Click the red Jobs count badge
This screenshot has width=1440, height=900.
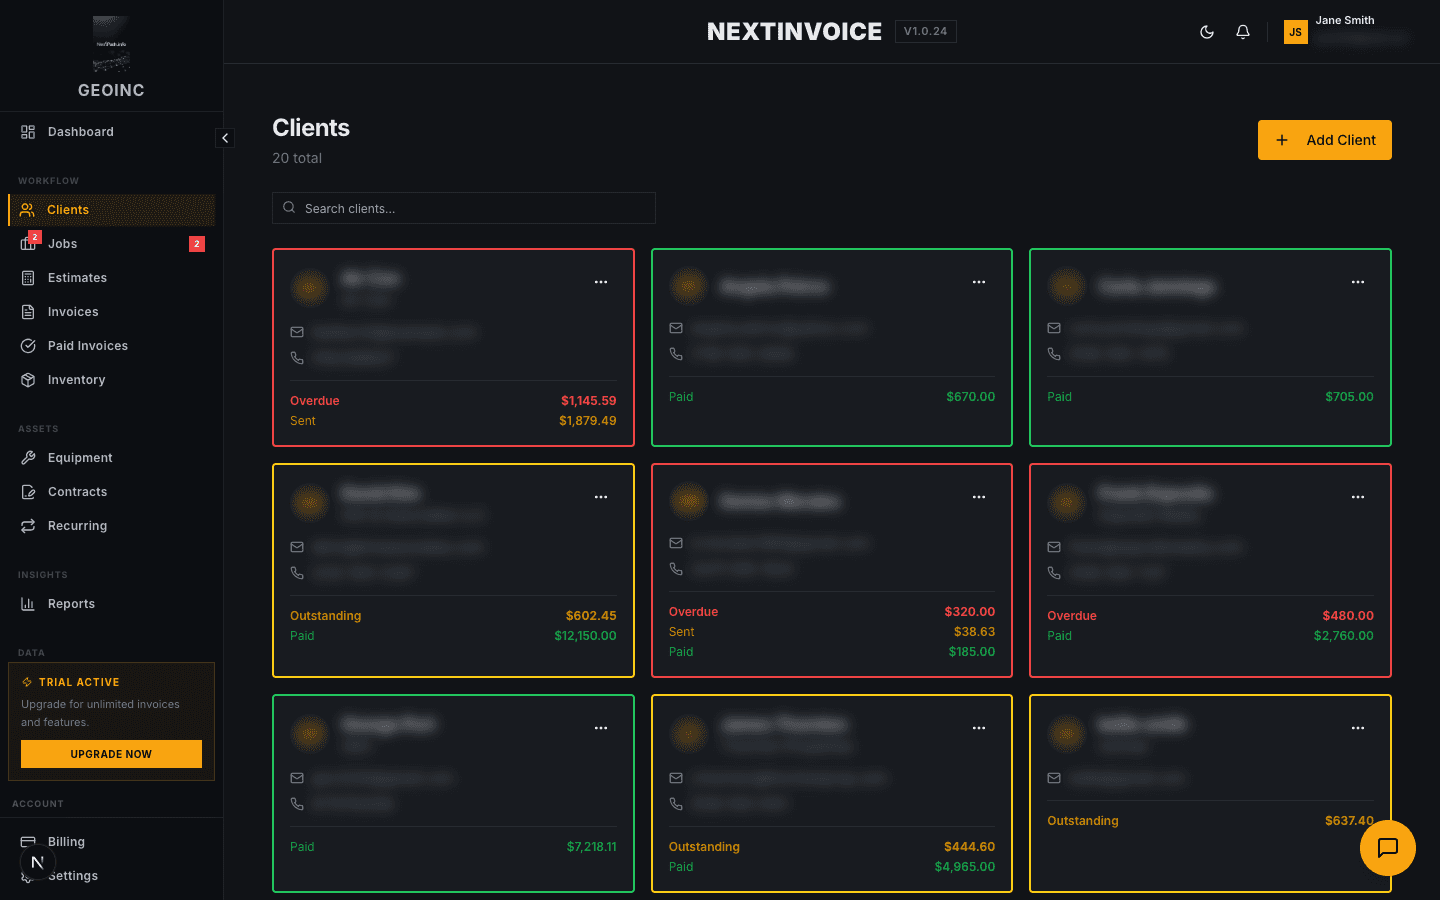(x=197, y=244)
